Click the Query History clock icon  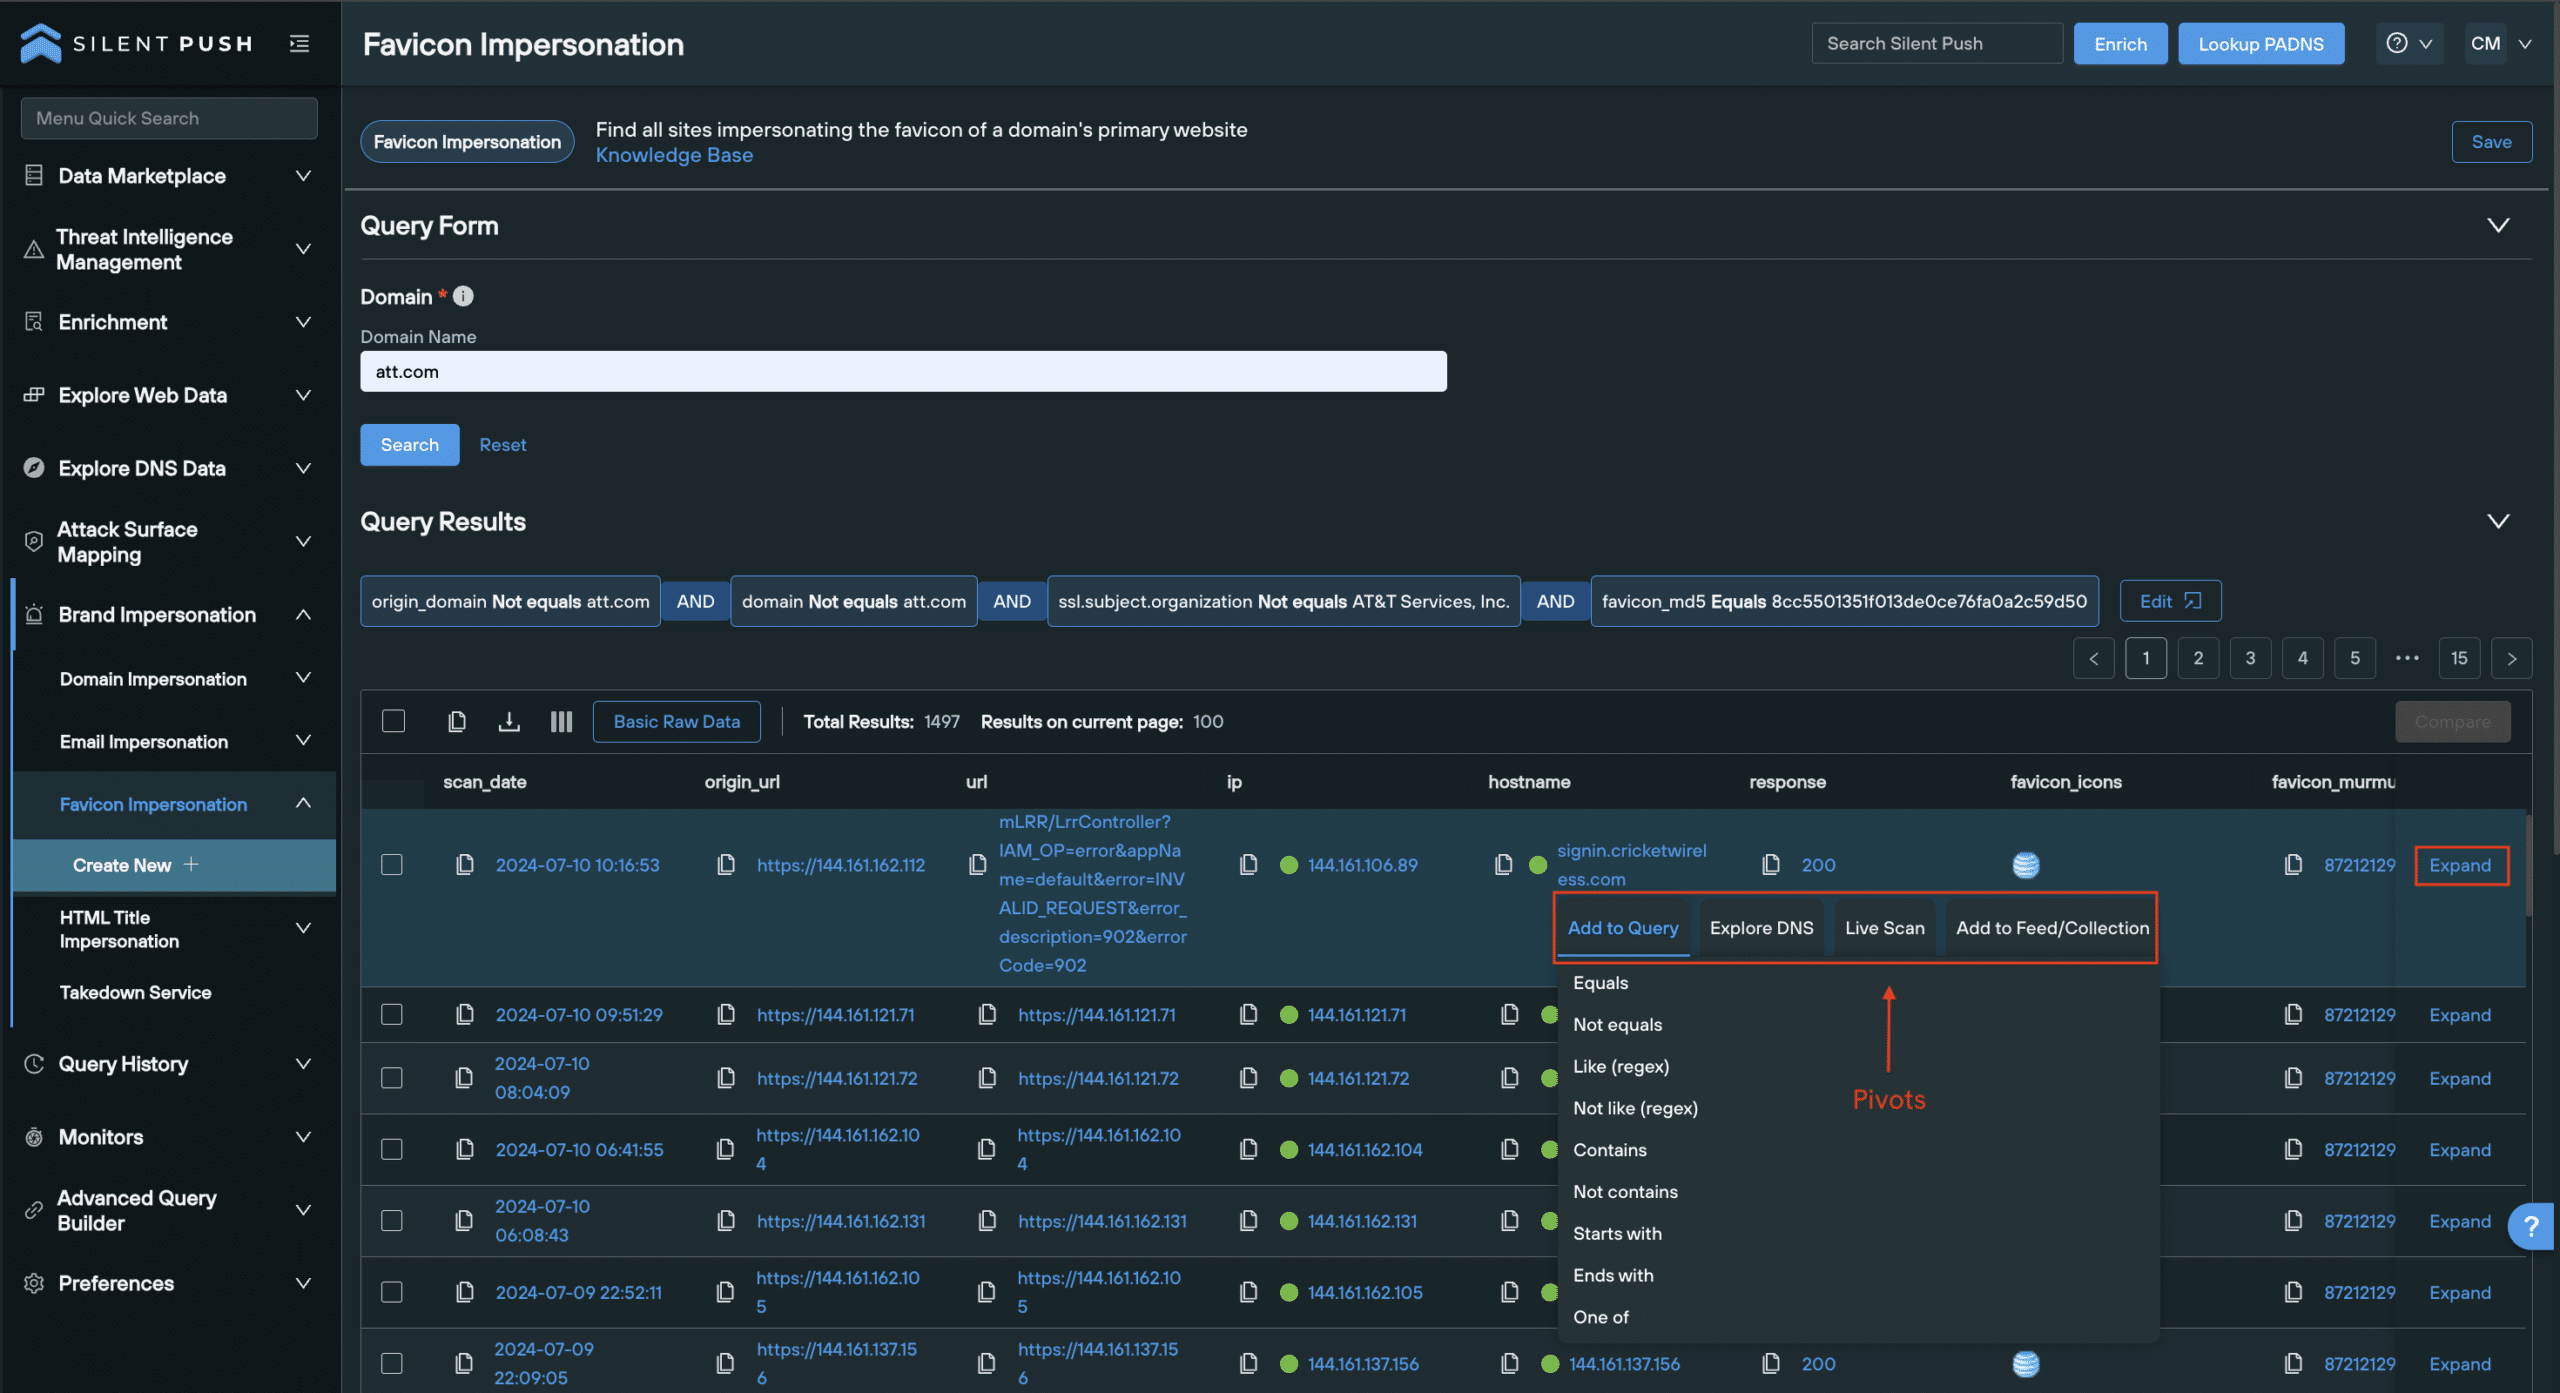pyautogui.click(x=34, y=1063)
